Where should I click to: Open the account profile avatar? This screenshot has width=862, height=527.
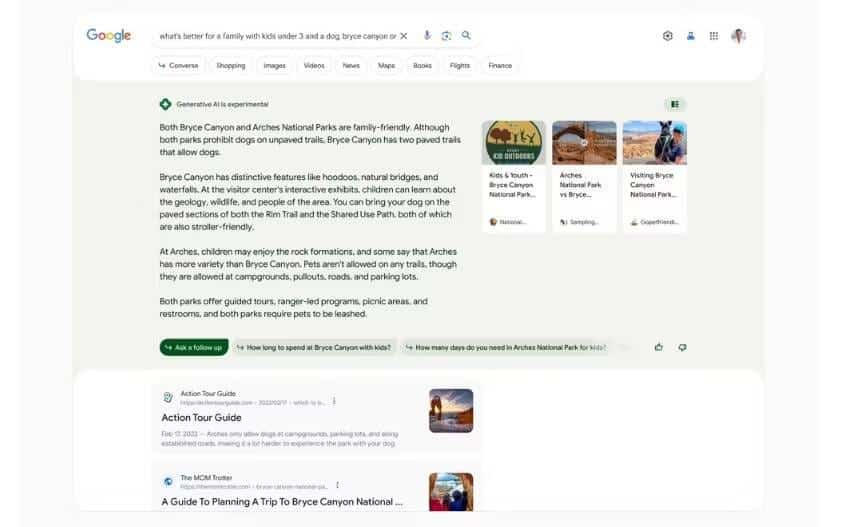tap(738, 36)
